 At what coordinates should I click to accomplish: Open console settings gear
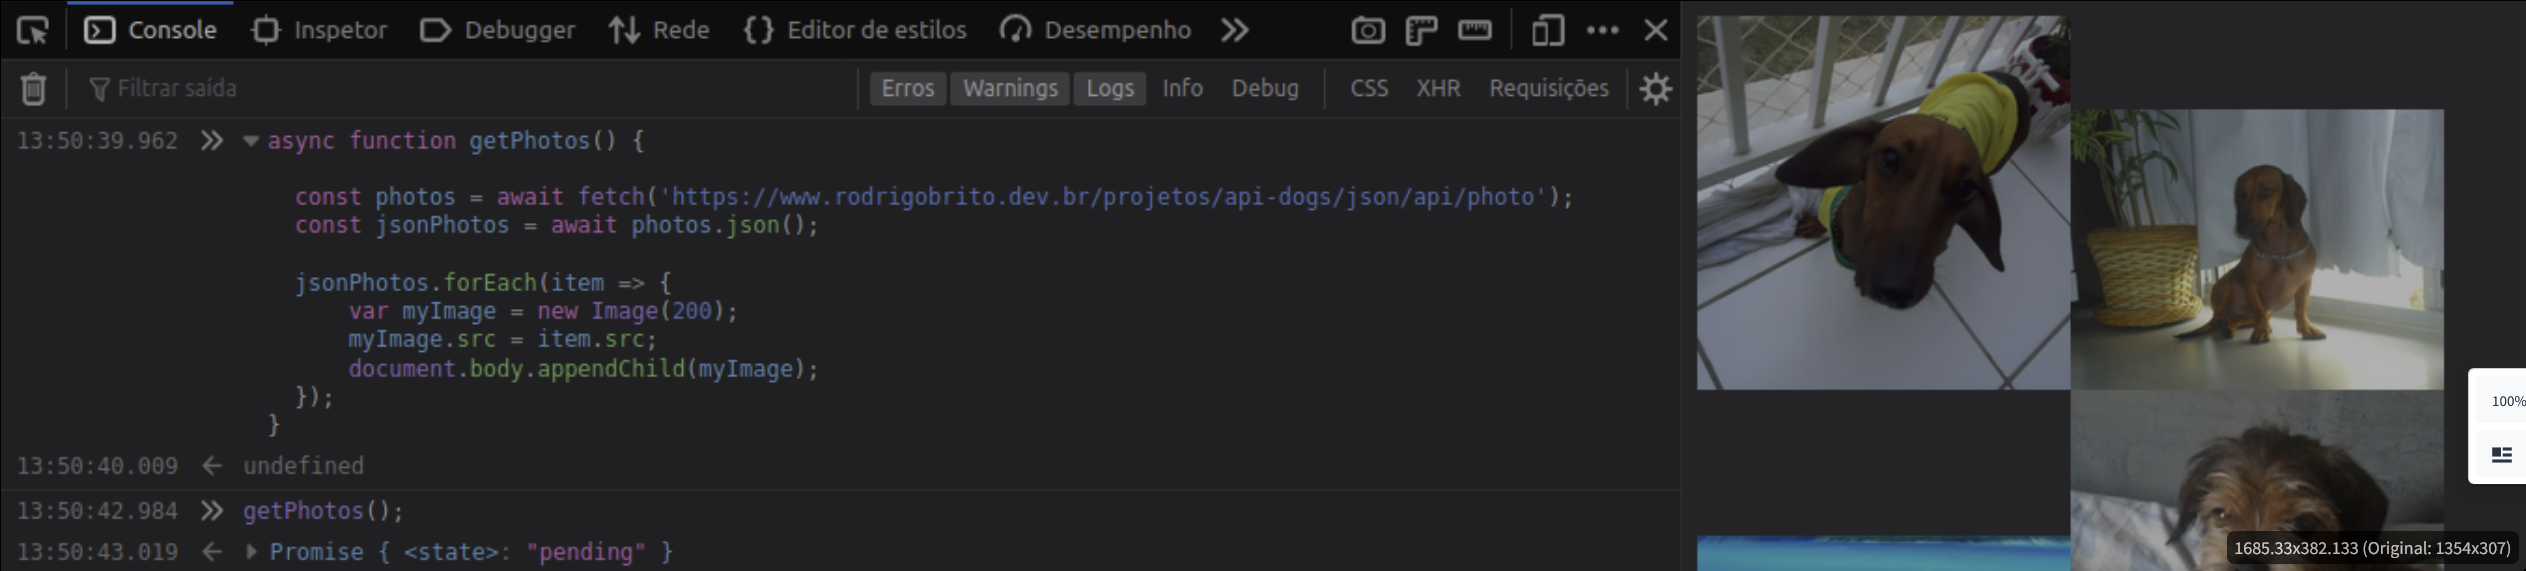(x=1655, y=89)
